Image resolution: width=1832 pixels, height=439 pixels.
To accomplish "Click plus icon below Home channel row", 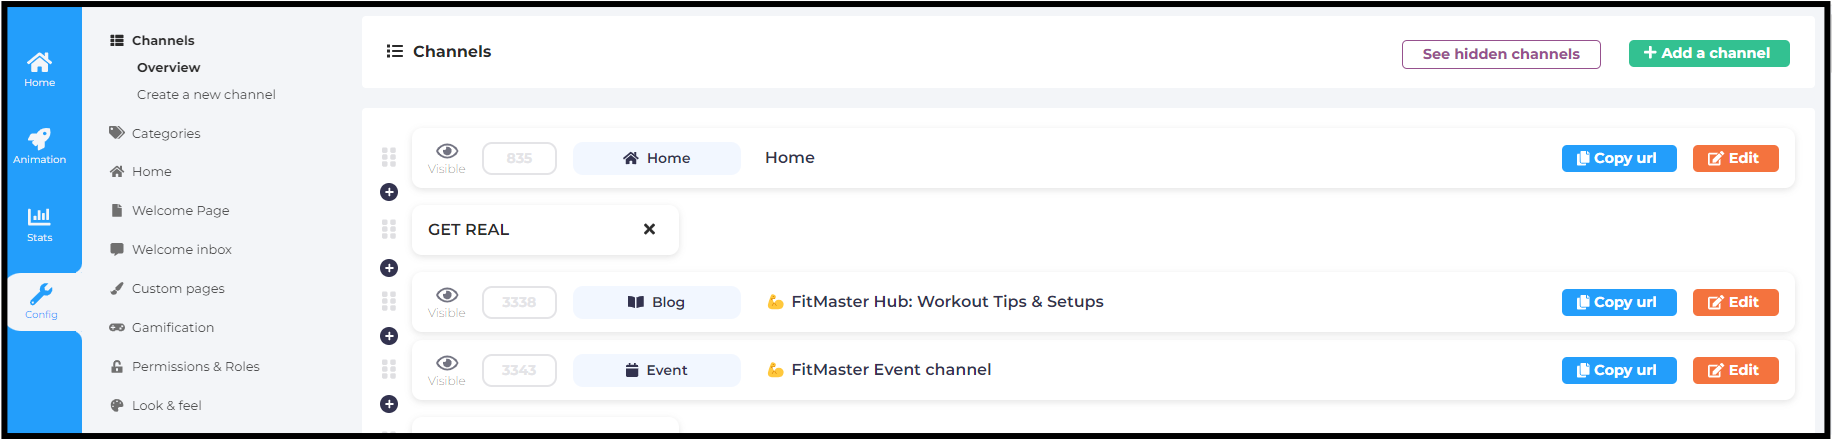I will click(389, 192).
